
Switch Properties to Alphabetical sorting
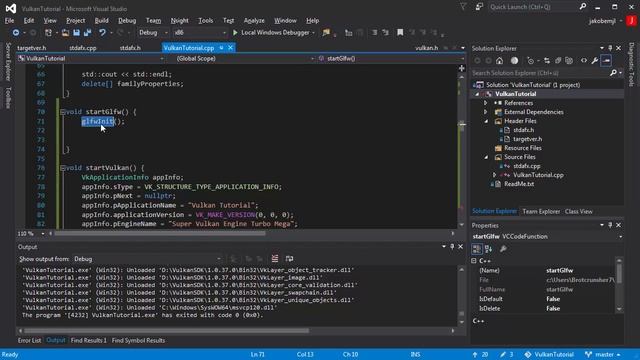(x=489, y=249)
